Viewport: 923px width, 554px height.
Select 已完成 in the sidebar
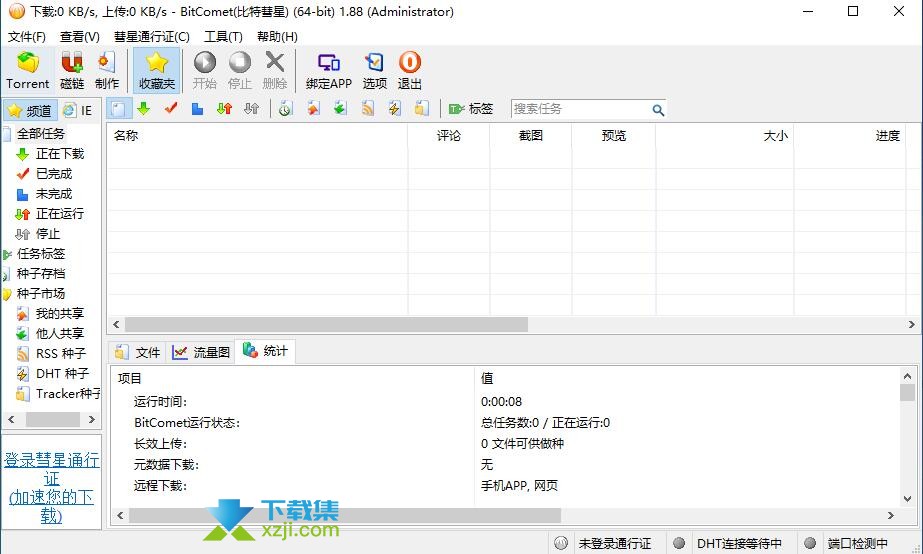point(54,174)
